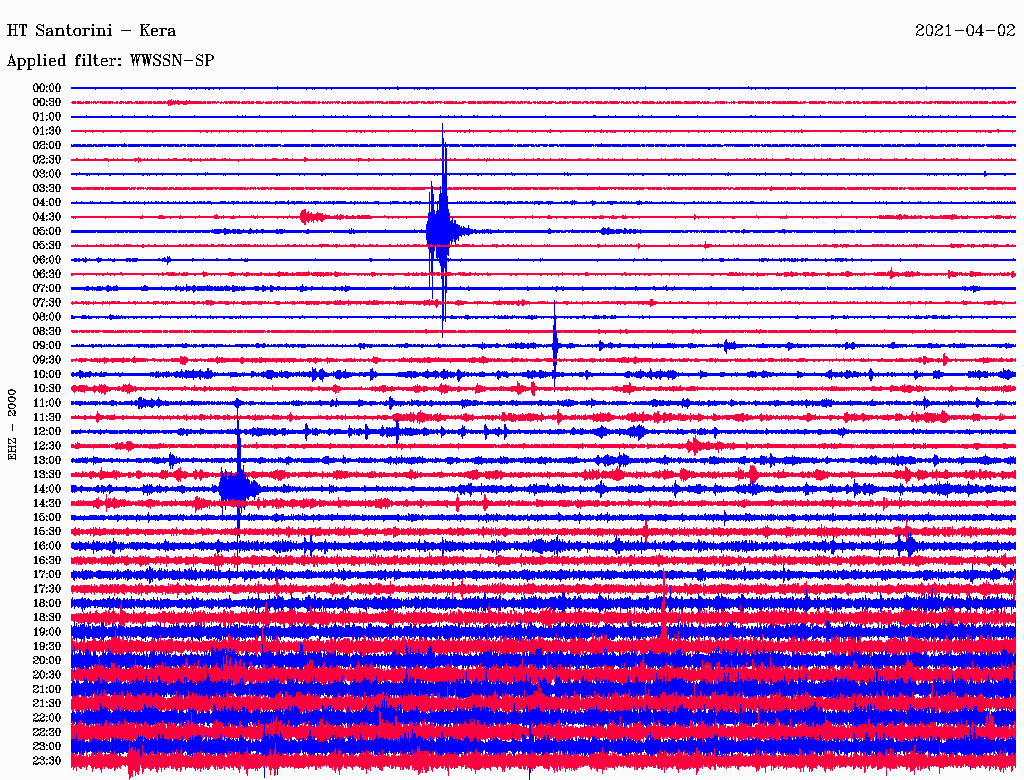Screen dimensions: 1024x780
Task: Click the '14:30' time label
Action: [x=46, y=503]
